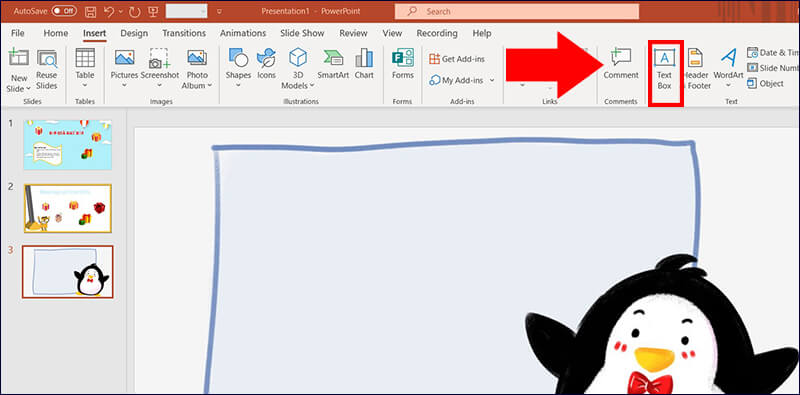The height and width of the screenshot is (395, 800).
Task: Click the Search box
Action: coord(517,11)
